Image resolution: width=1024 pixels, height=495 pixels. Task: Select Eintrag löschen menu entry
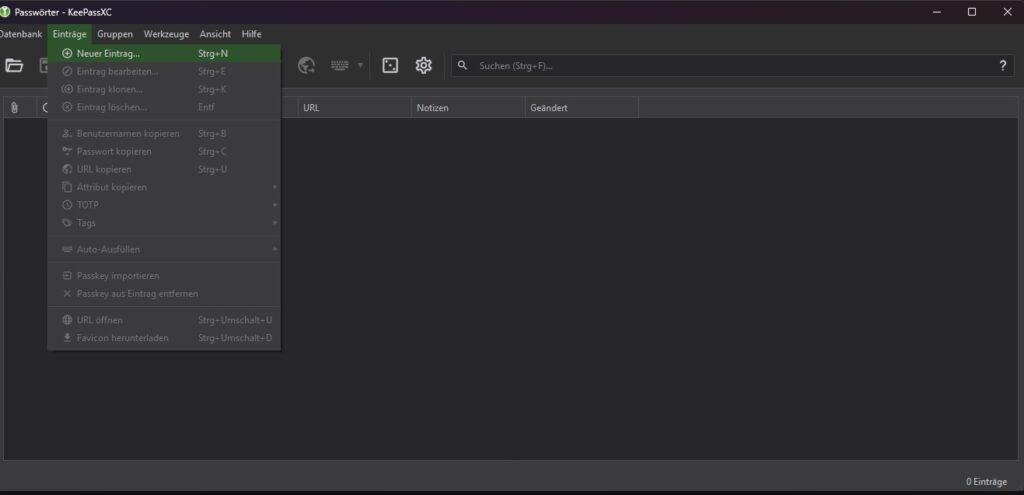point(165,107)
